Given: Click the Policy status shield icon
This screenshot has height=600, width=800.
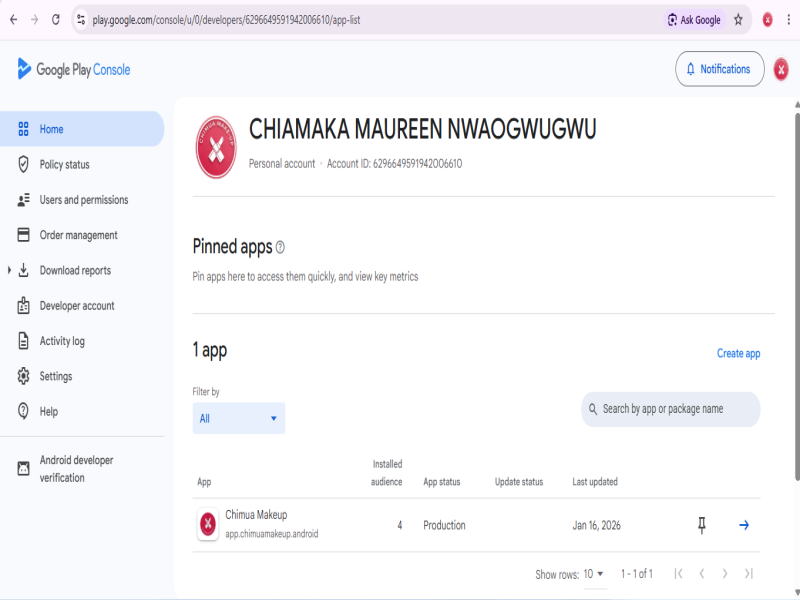Looking at the screenshot, I should [23, 164].
